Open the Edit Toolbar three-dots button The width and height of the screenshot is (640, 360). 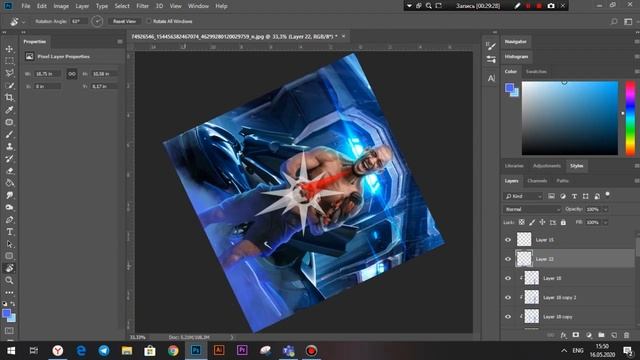(9, 293)
